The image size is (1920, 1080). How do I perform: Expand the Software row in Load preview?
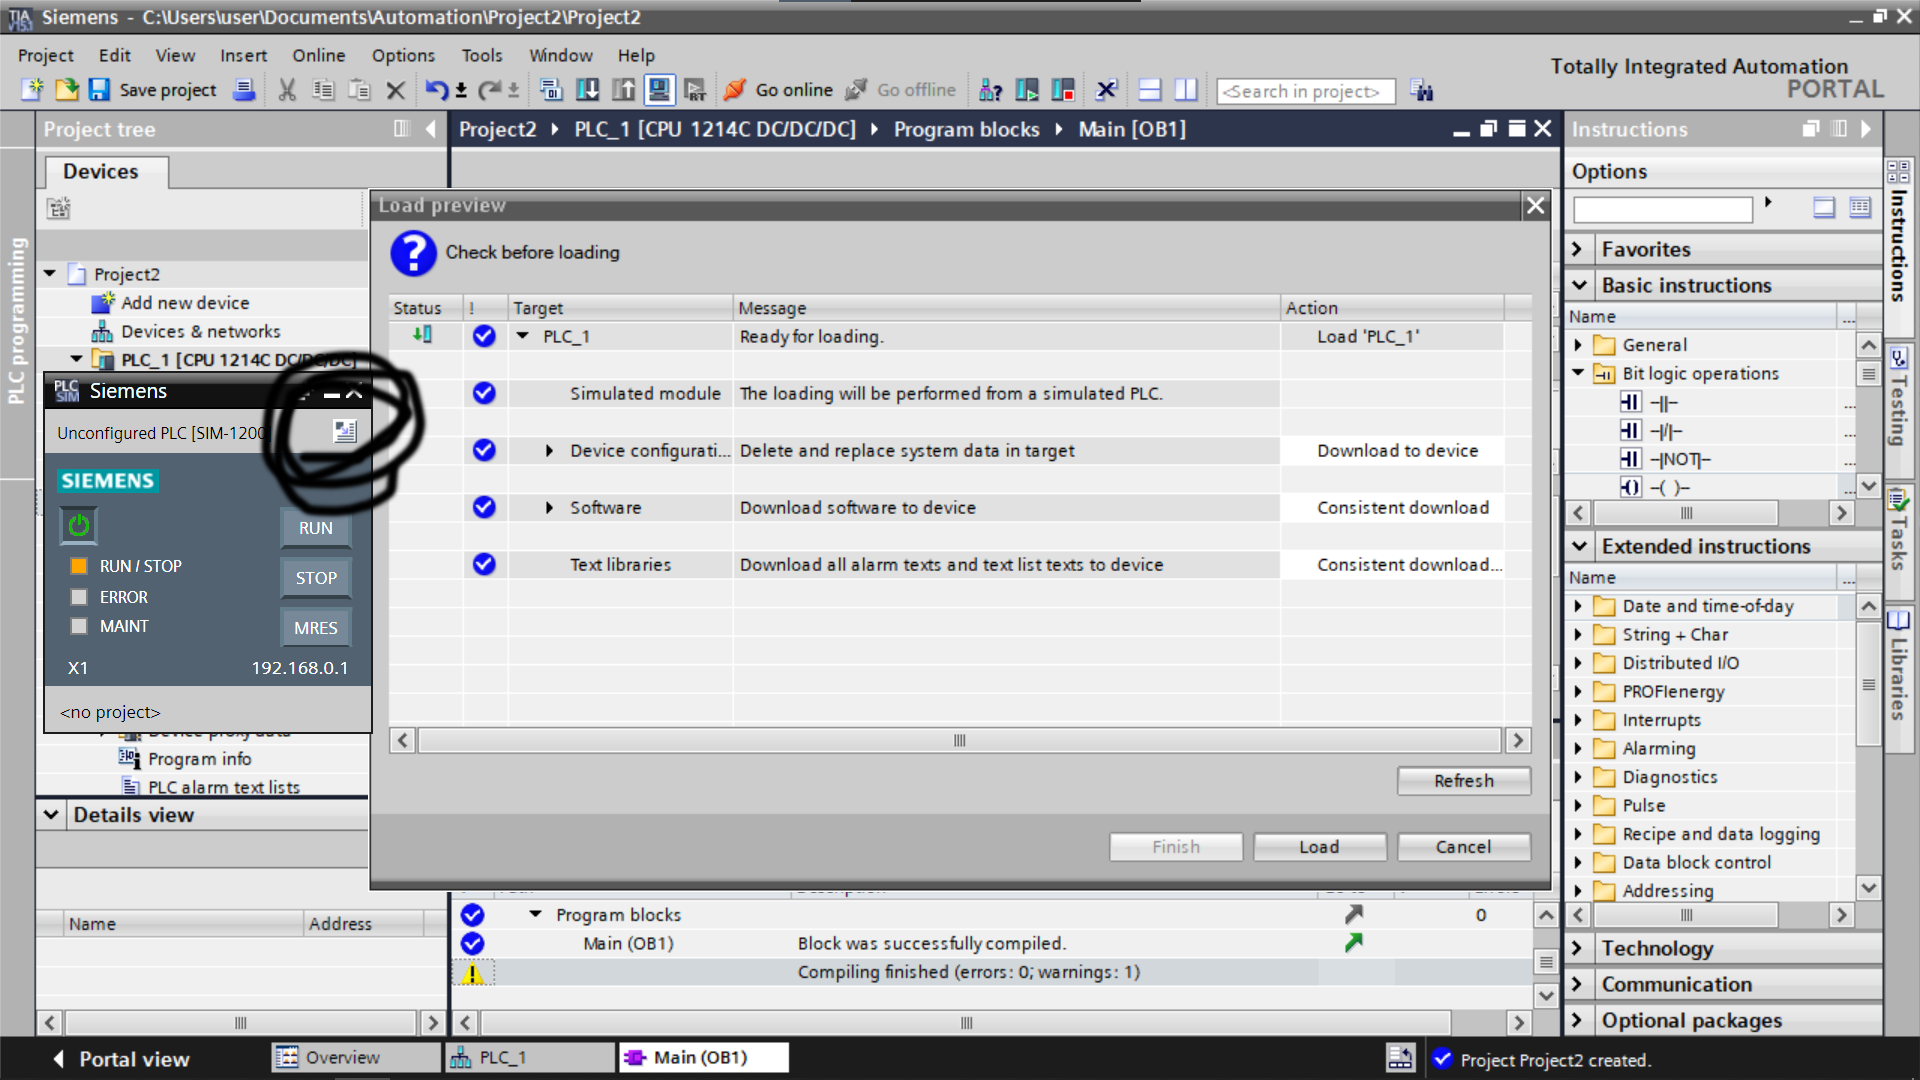click(x=549, y=508)
